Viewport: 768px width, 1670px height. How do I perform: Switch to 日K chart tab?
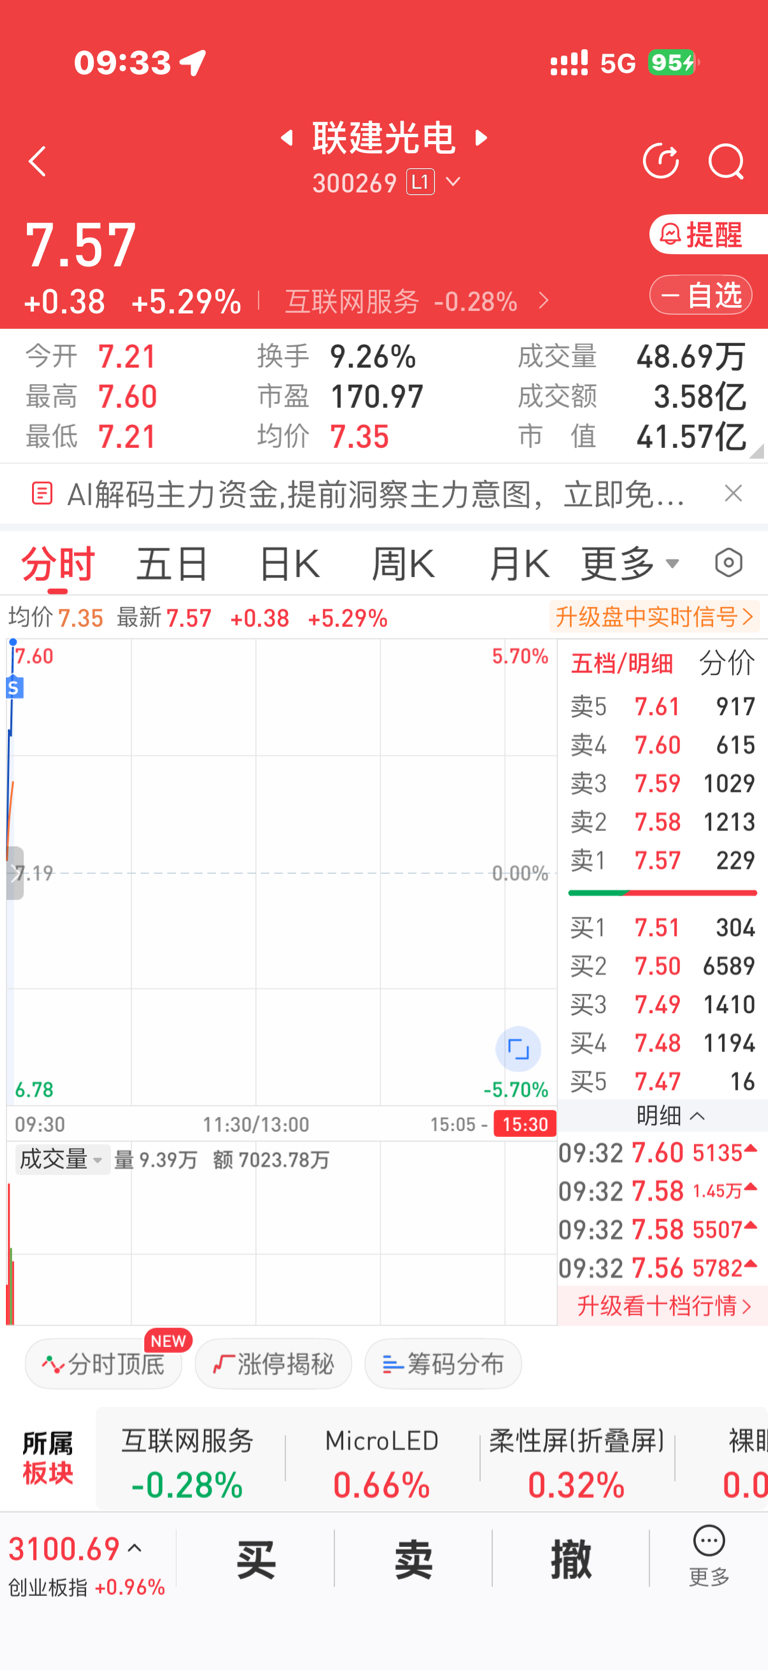(x=289, y=565)
